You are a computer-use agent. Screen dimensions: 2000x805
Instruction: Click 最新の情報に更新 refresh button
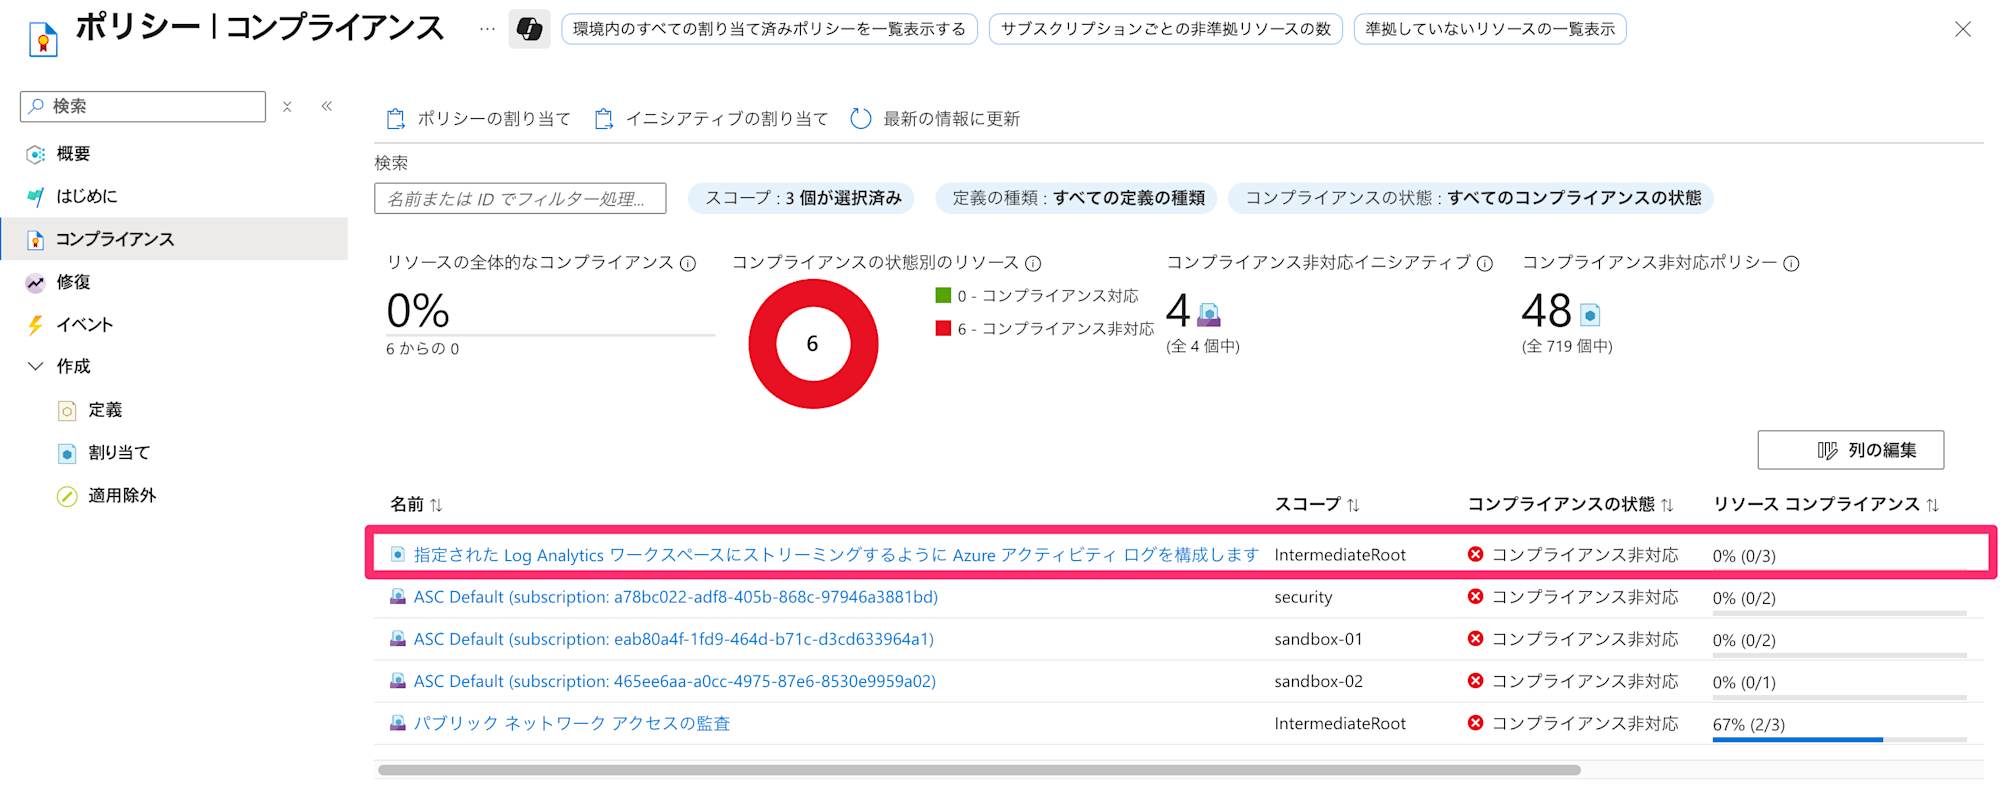point(935,119)
